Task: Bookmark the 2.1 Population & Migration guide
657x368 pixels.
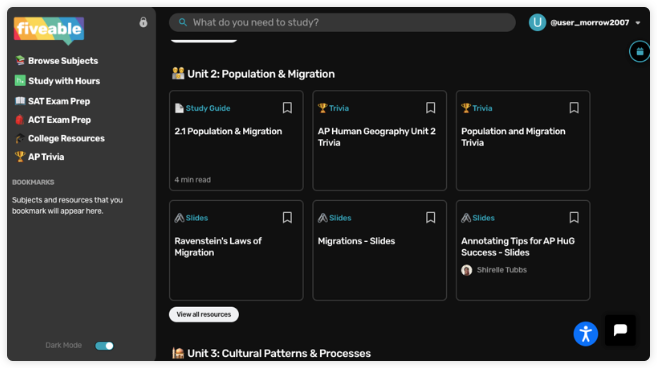Action: point(287,108)
